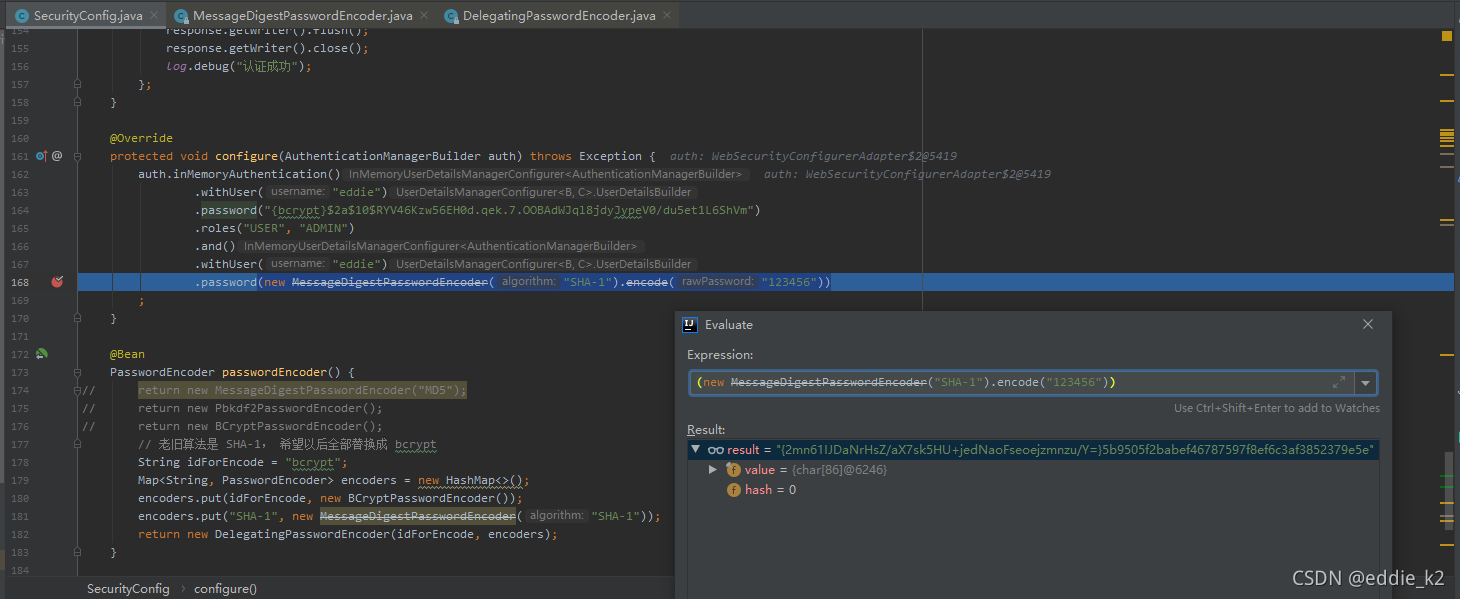Viewport: 1460px width, 599px height.
Task: Click the rawPassword hint on line 168
Action: pyautogui.click(x=717, y=282)
